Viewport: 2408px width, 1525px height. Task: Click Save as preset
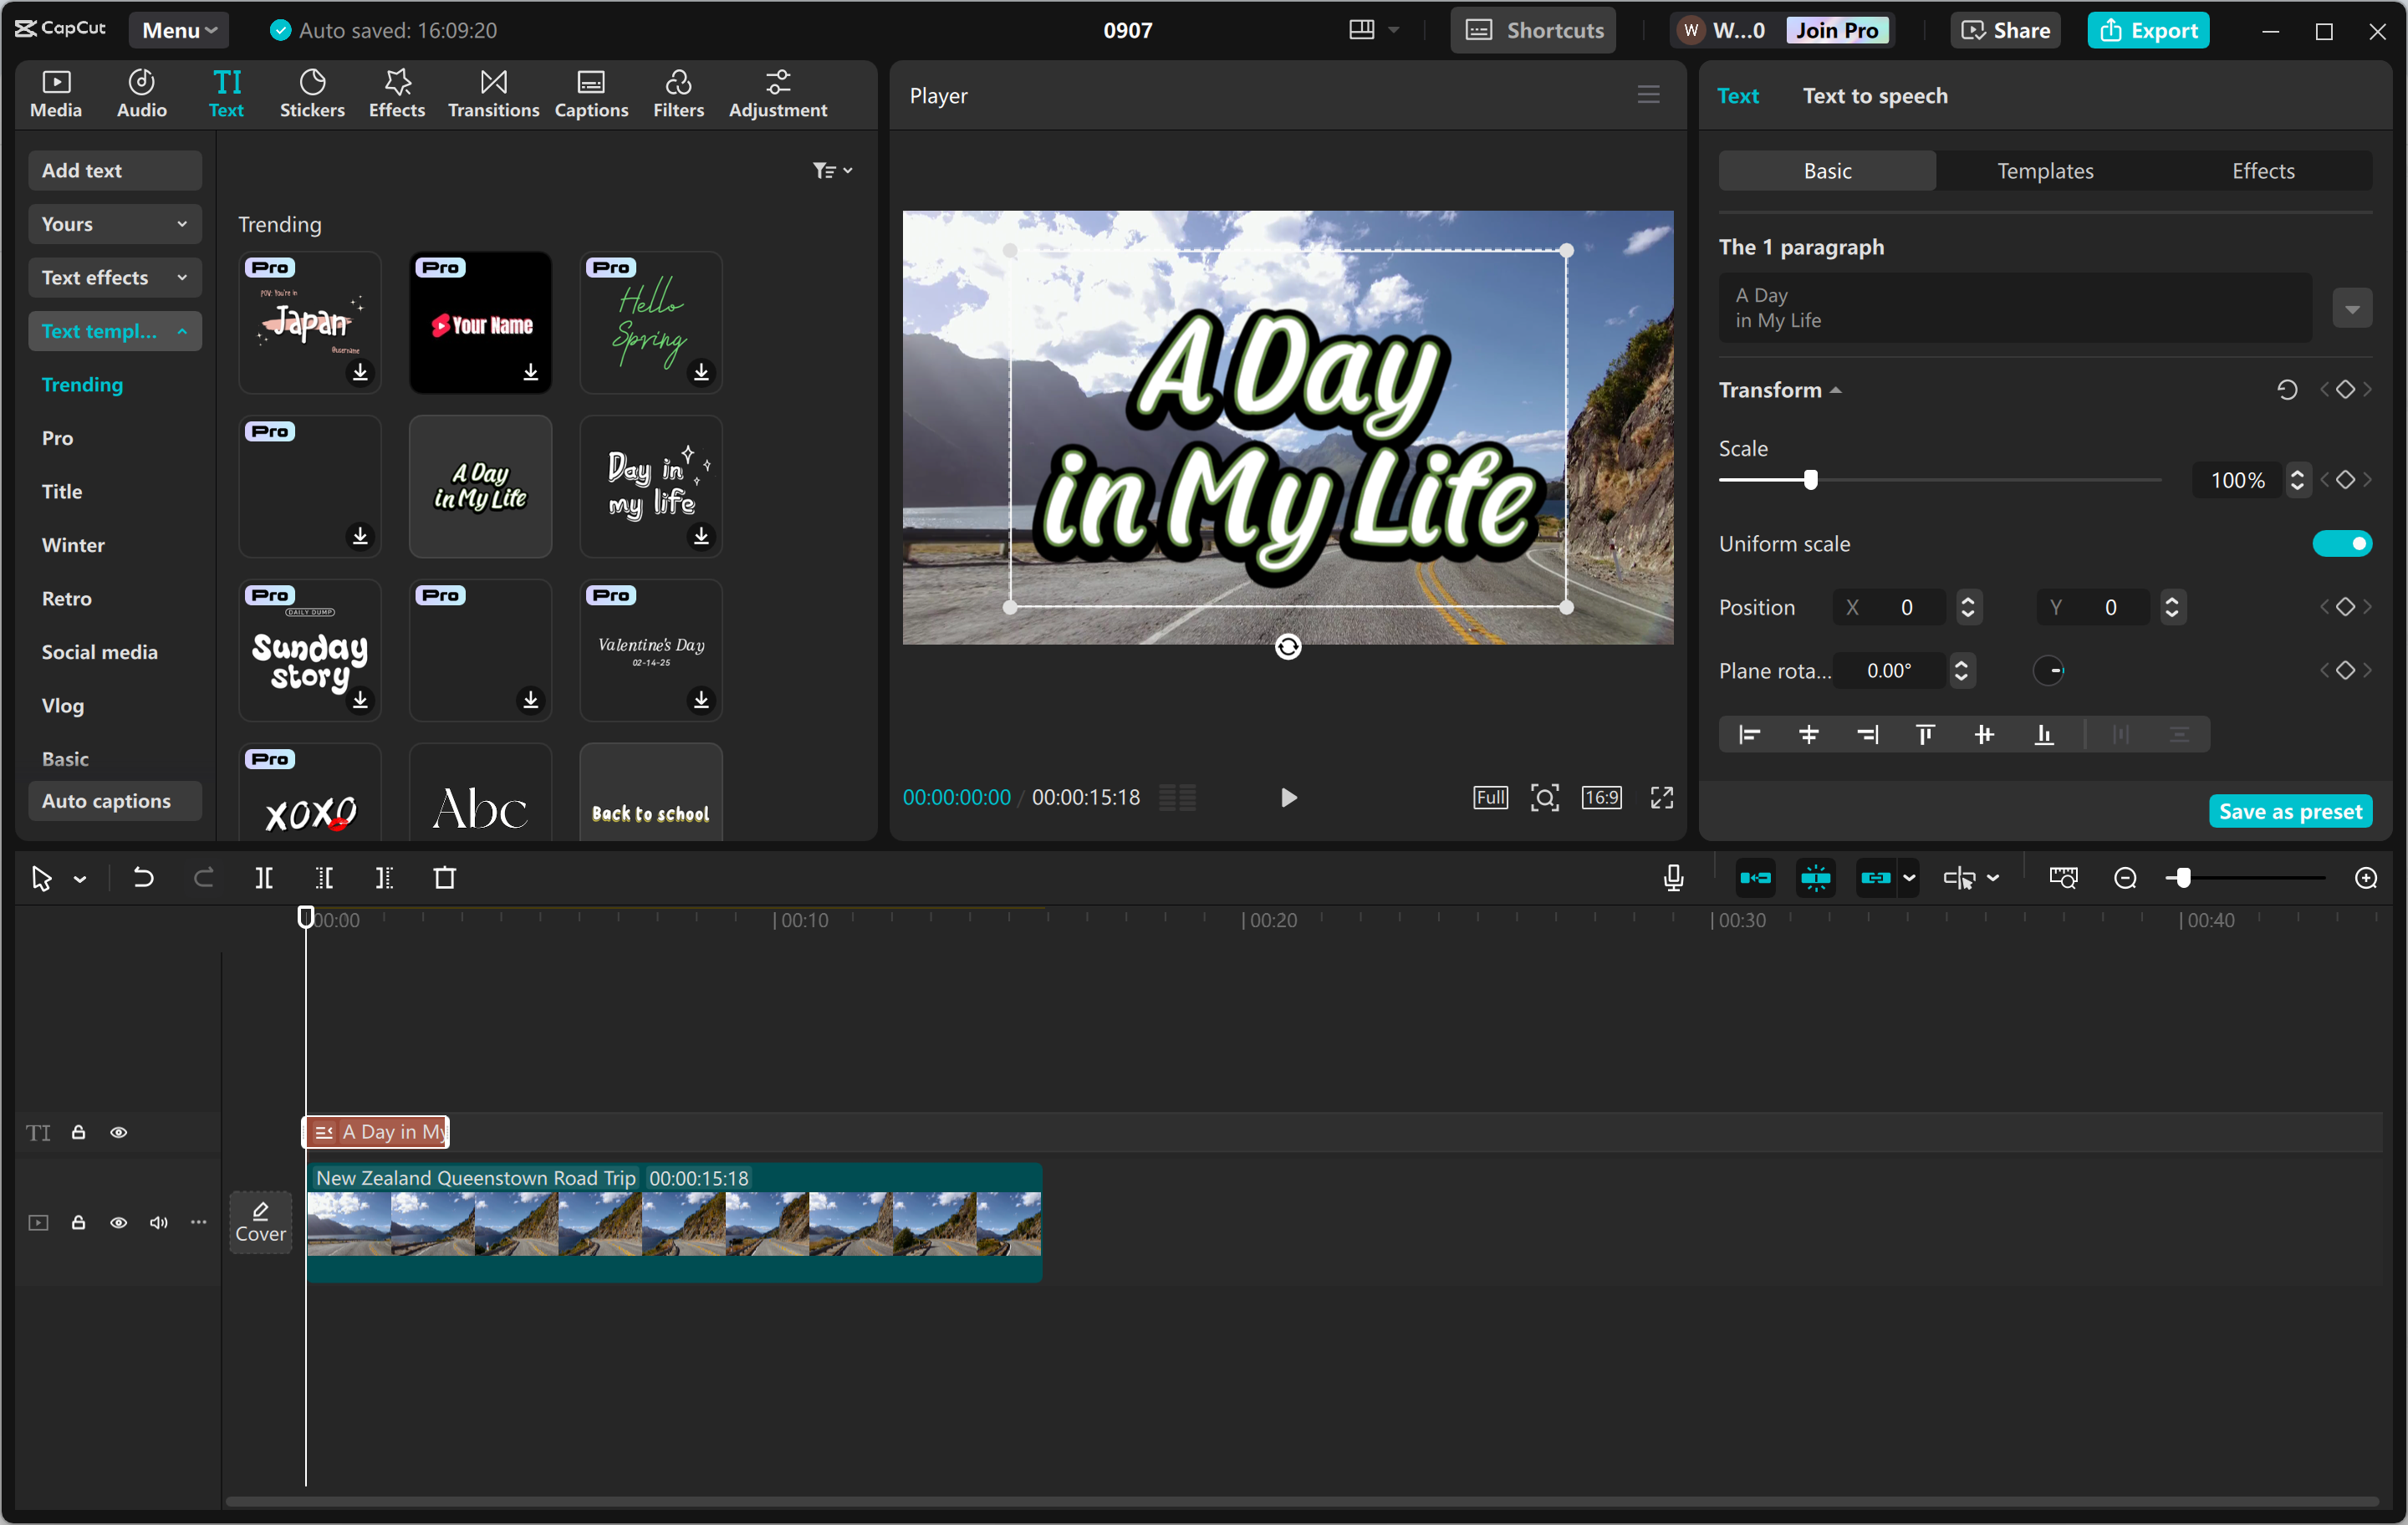click(2290, 810)
